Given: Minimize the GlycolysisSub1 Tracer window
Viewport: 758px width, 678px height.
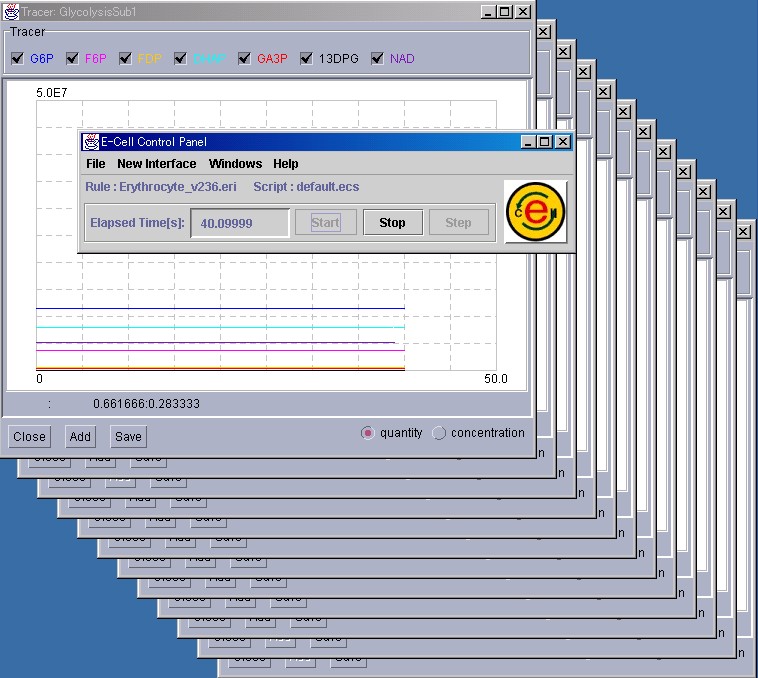Looking at the screenshot, I should coord(488,12).
